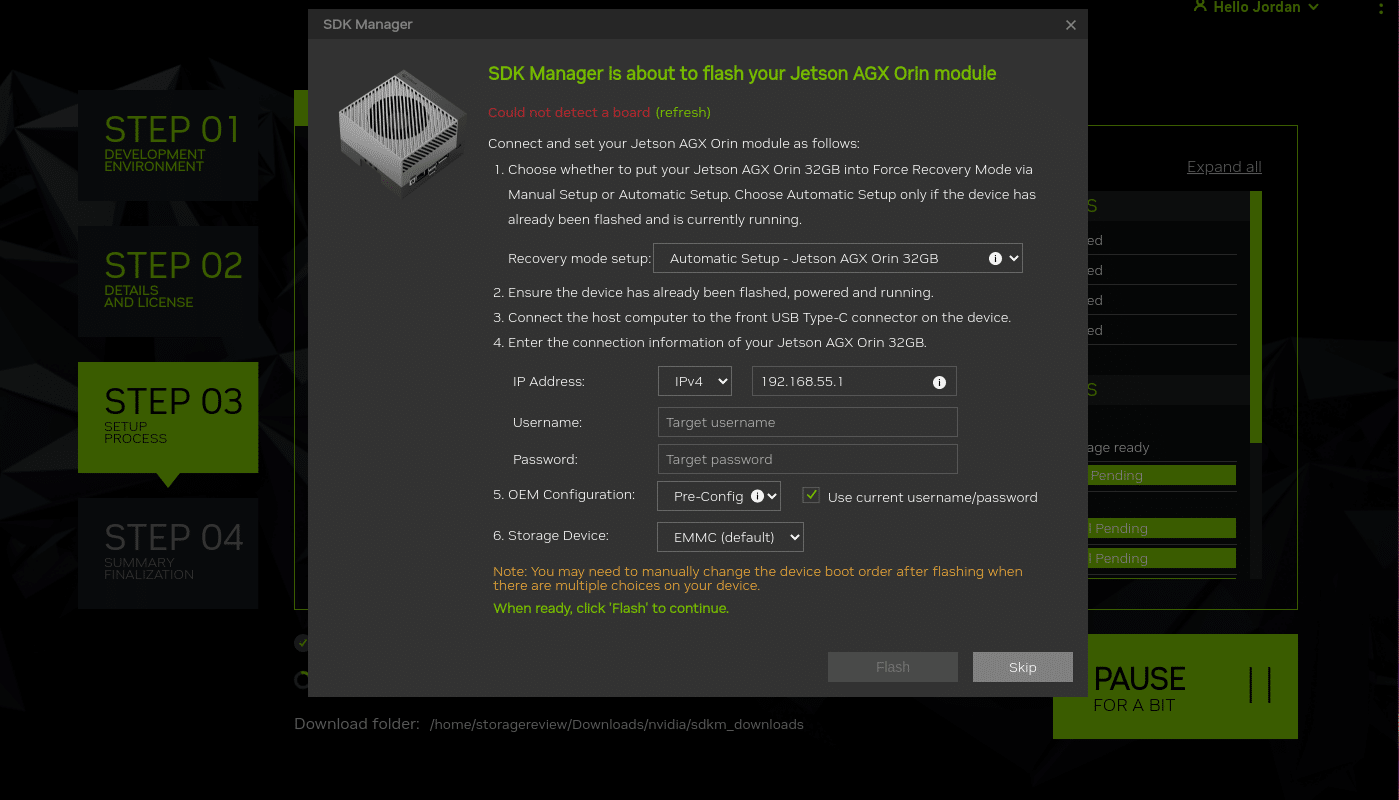The image size is (1399, 800).
Task: Focus the Target password input field
Action: coord(807,459)
